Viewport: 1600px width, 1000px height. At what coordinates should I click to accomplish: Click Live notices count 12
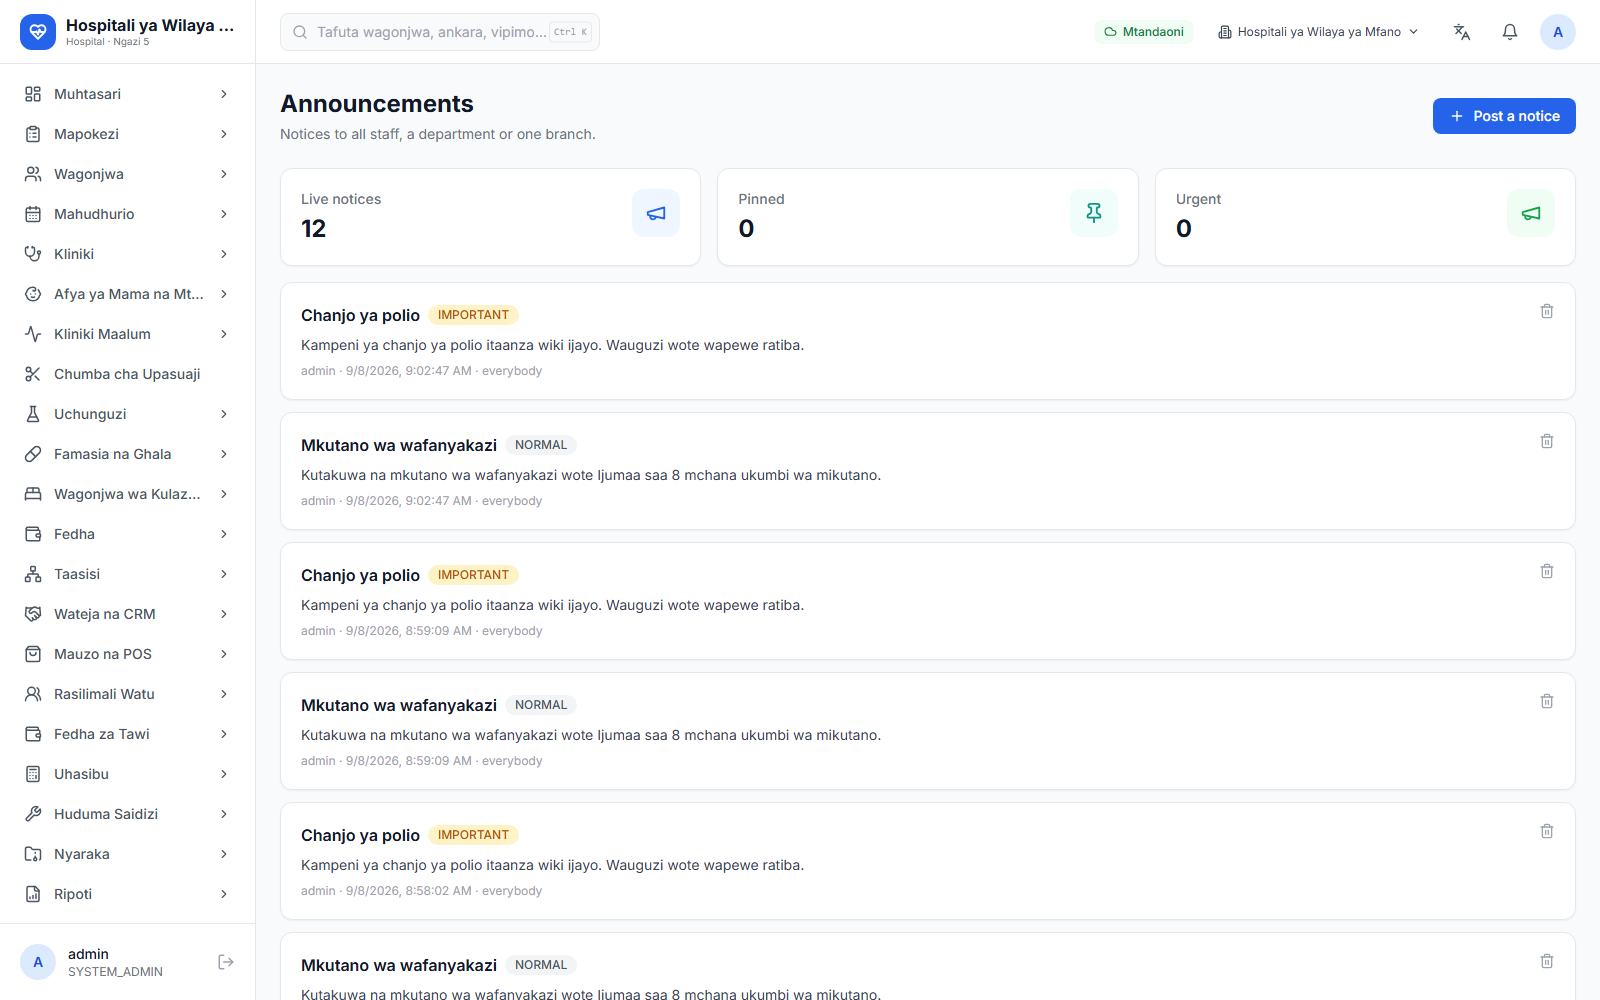click(x=314, y=229)
